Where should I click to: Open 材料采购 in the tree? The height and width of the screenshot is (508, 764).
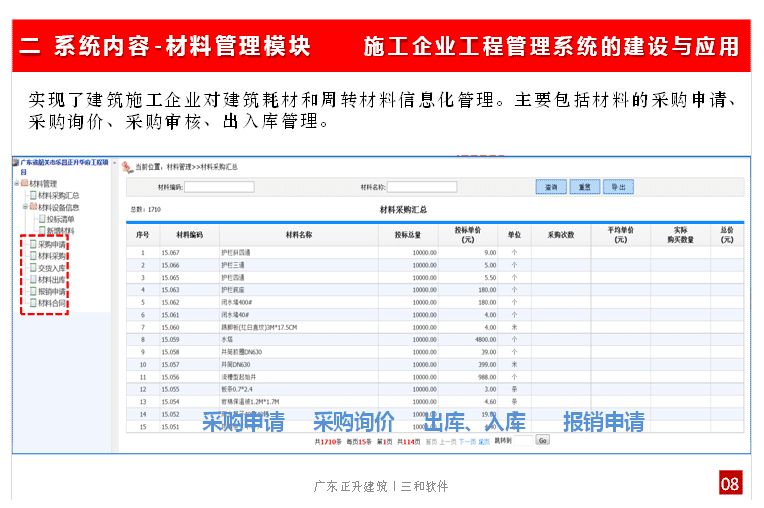52,256
